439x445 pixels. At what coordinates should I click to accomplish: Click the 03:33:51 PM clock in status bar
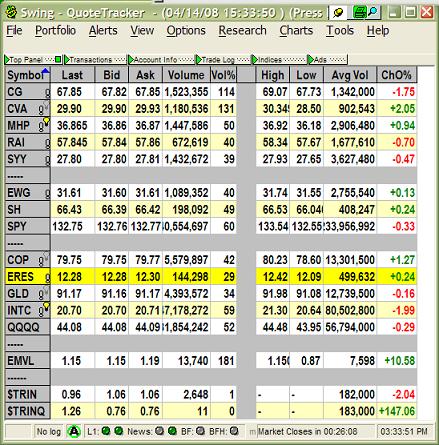tap(404, 432)
